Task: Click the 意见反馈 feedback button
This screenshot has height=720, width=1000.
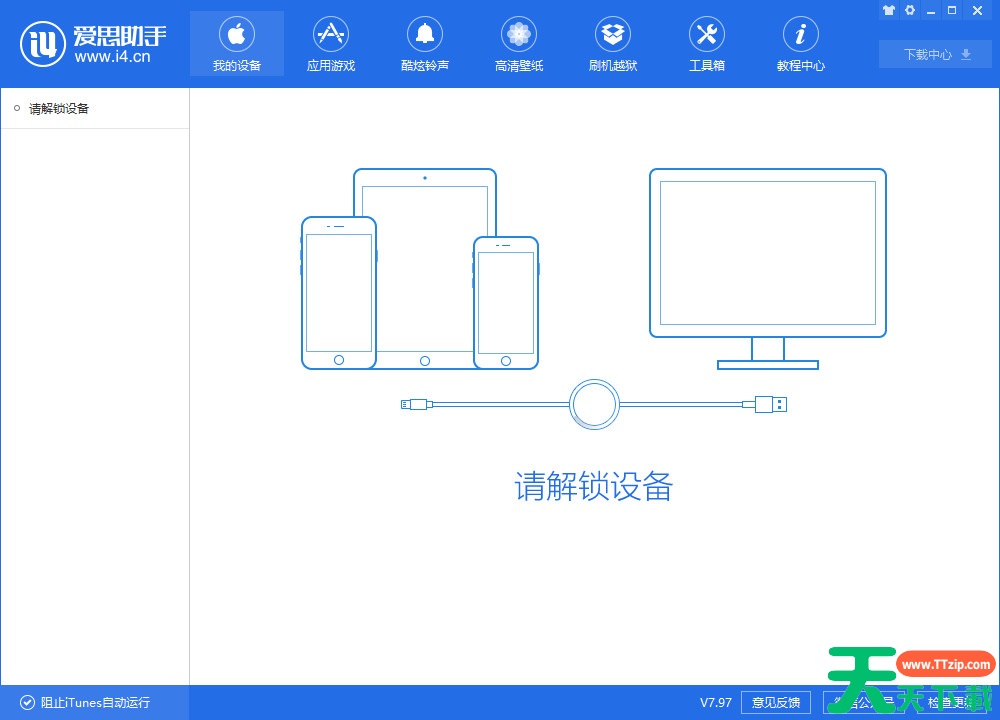Action: [776, 703]
